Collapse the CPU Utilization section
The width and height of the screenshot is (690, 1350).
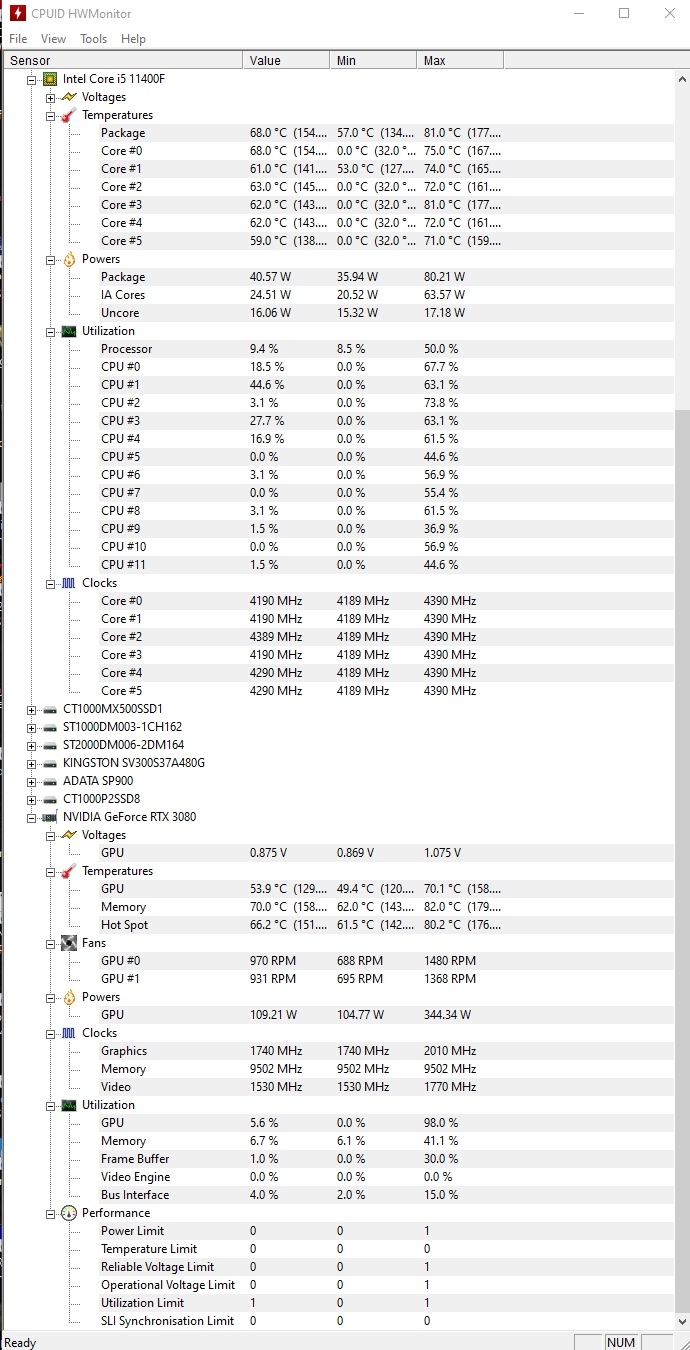coord(50,331)
